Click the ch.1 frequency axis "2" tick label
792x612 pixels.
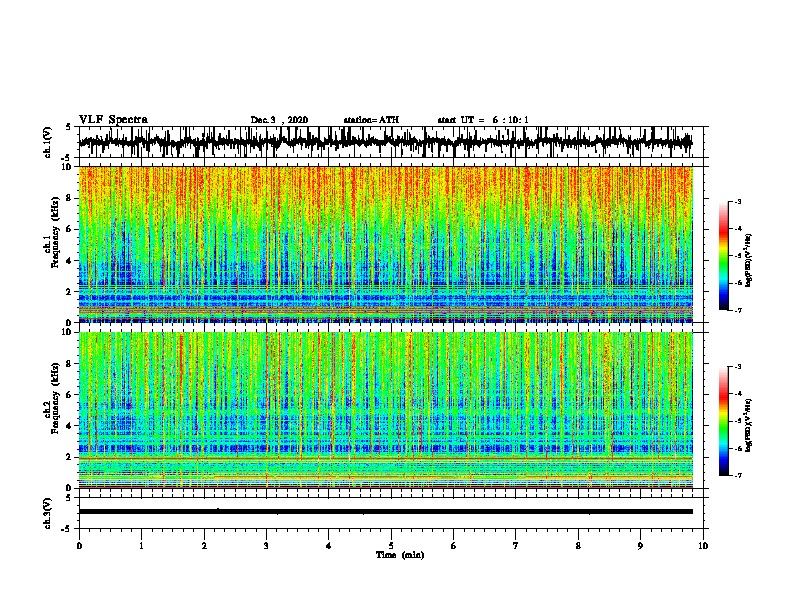tap(69, 291)
